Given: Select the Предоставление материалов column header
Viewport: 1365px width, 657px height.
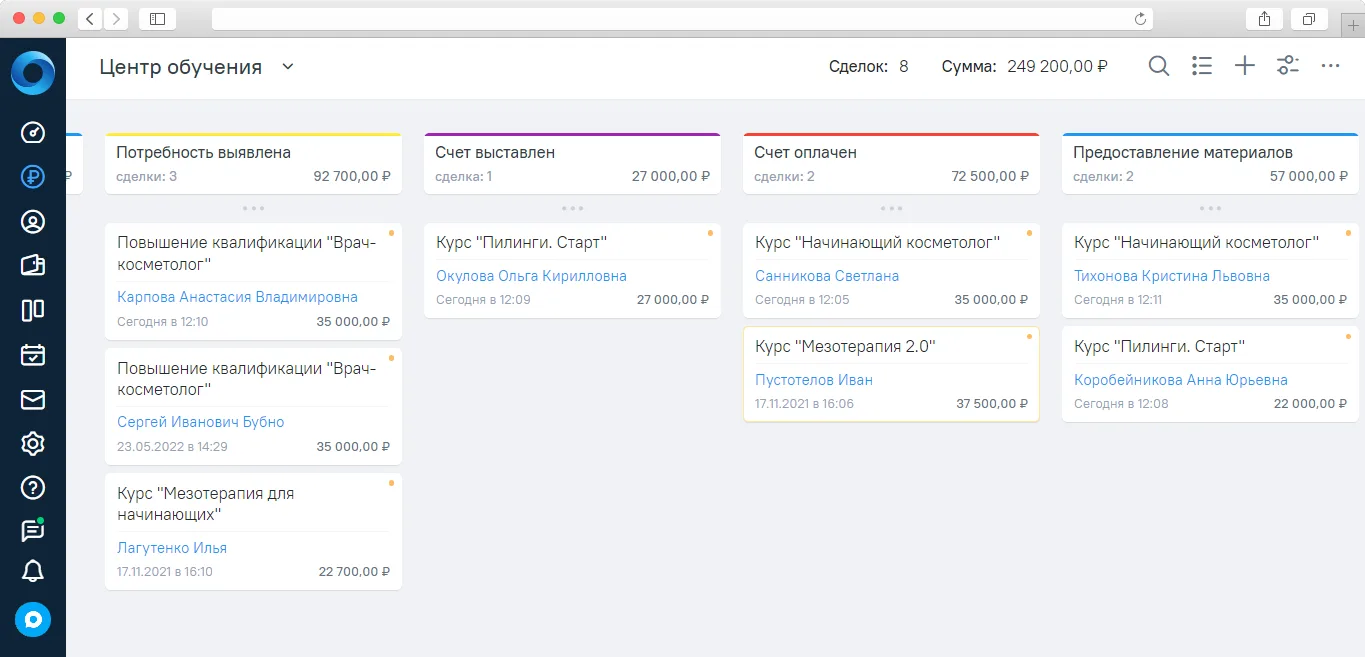Looking at the screenshot, I should 1210,164.
